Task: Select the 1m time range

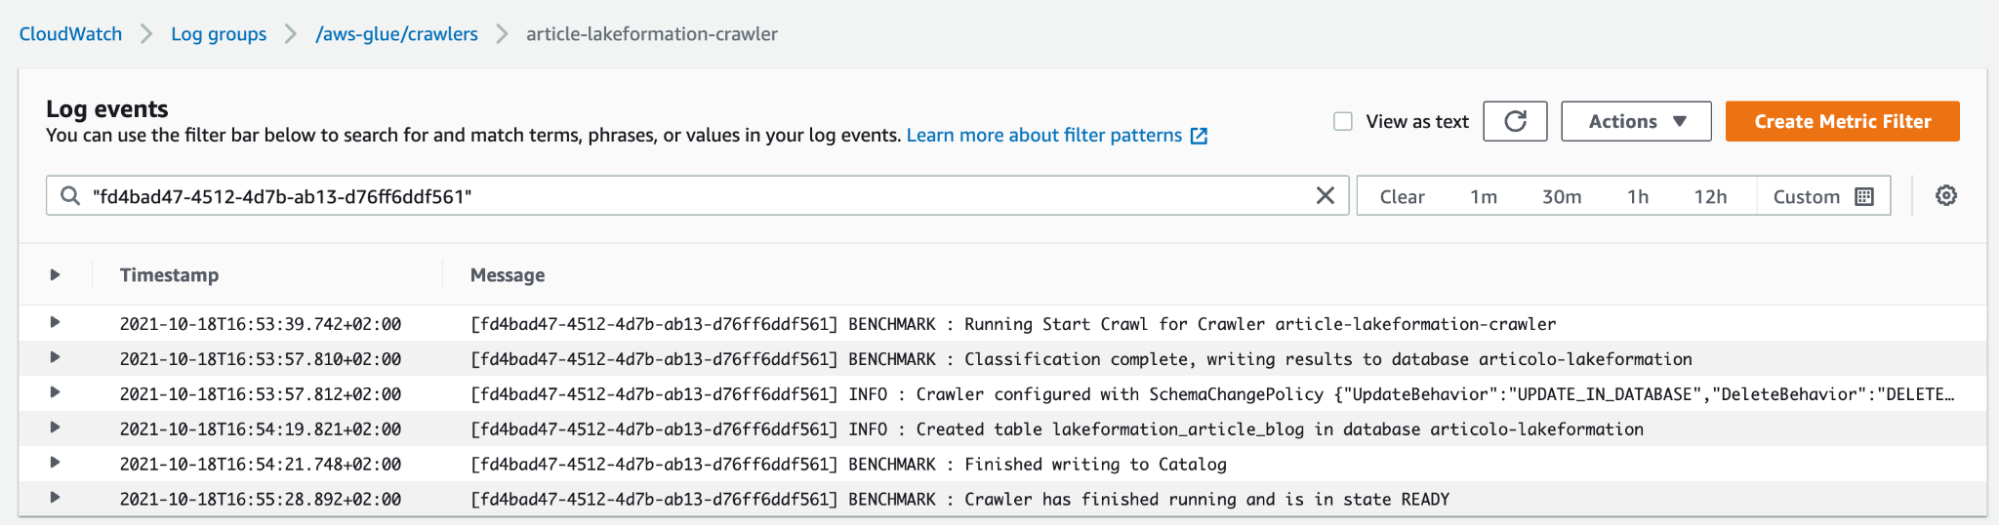Action: pos(1484,197)
